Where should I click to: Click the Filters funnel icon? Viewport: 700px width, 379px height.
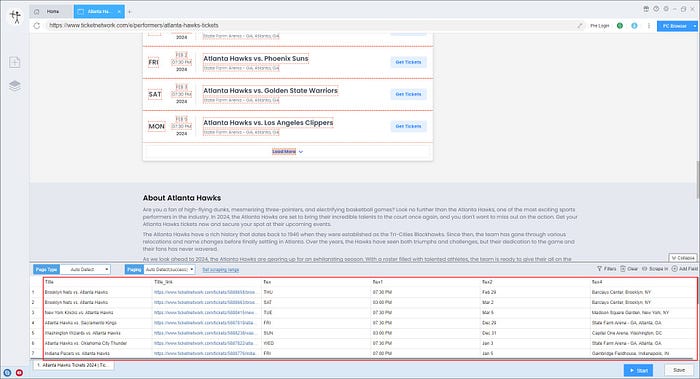pyautogui.click(x=600, y=269)
